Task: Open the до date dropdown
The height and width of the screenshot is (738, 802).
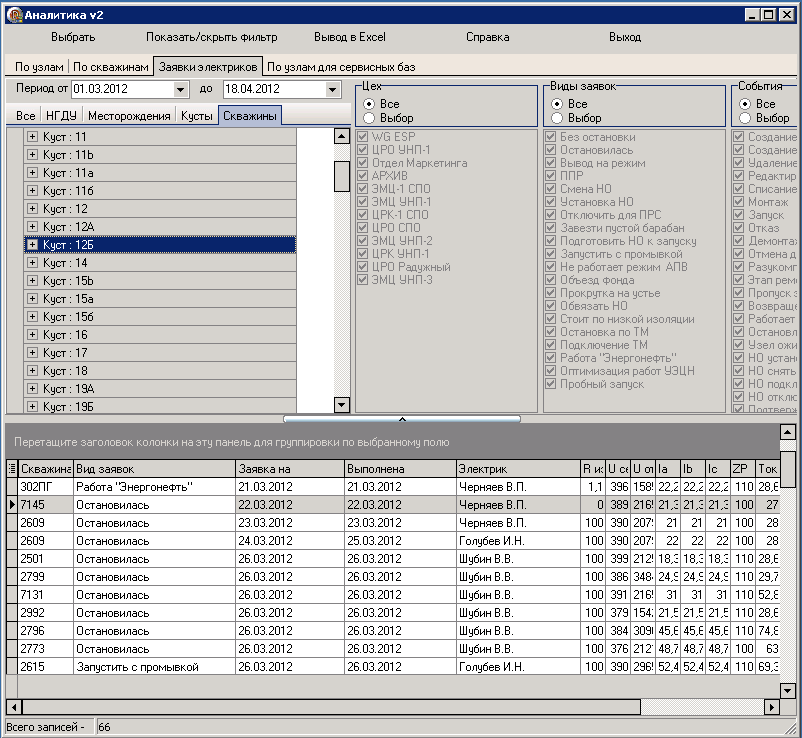Action: 332,90
